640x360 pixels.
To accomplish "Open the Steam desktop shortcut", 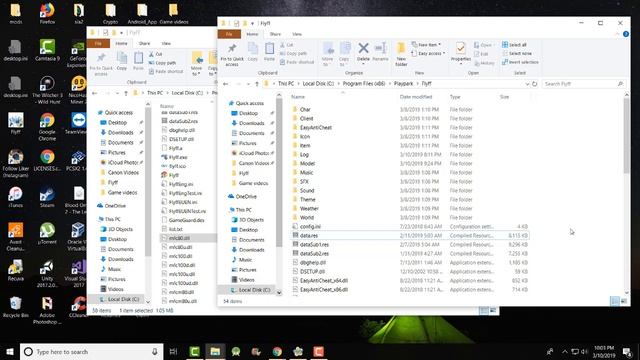I will (x=47, y=197).
